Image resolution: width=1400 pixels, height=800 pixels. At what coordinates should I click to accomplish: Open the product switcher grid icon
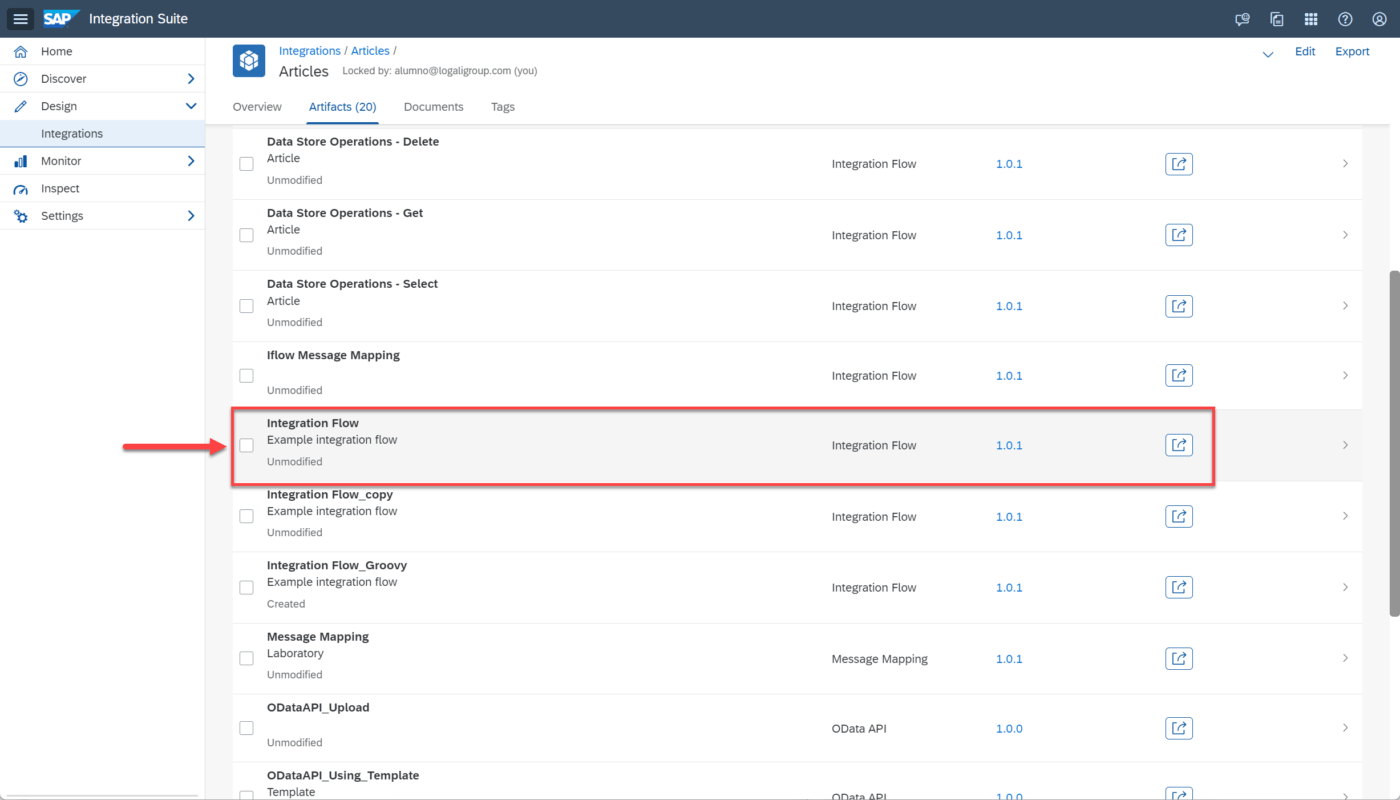pos(1311,19)
